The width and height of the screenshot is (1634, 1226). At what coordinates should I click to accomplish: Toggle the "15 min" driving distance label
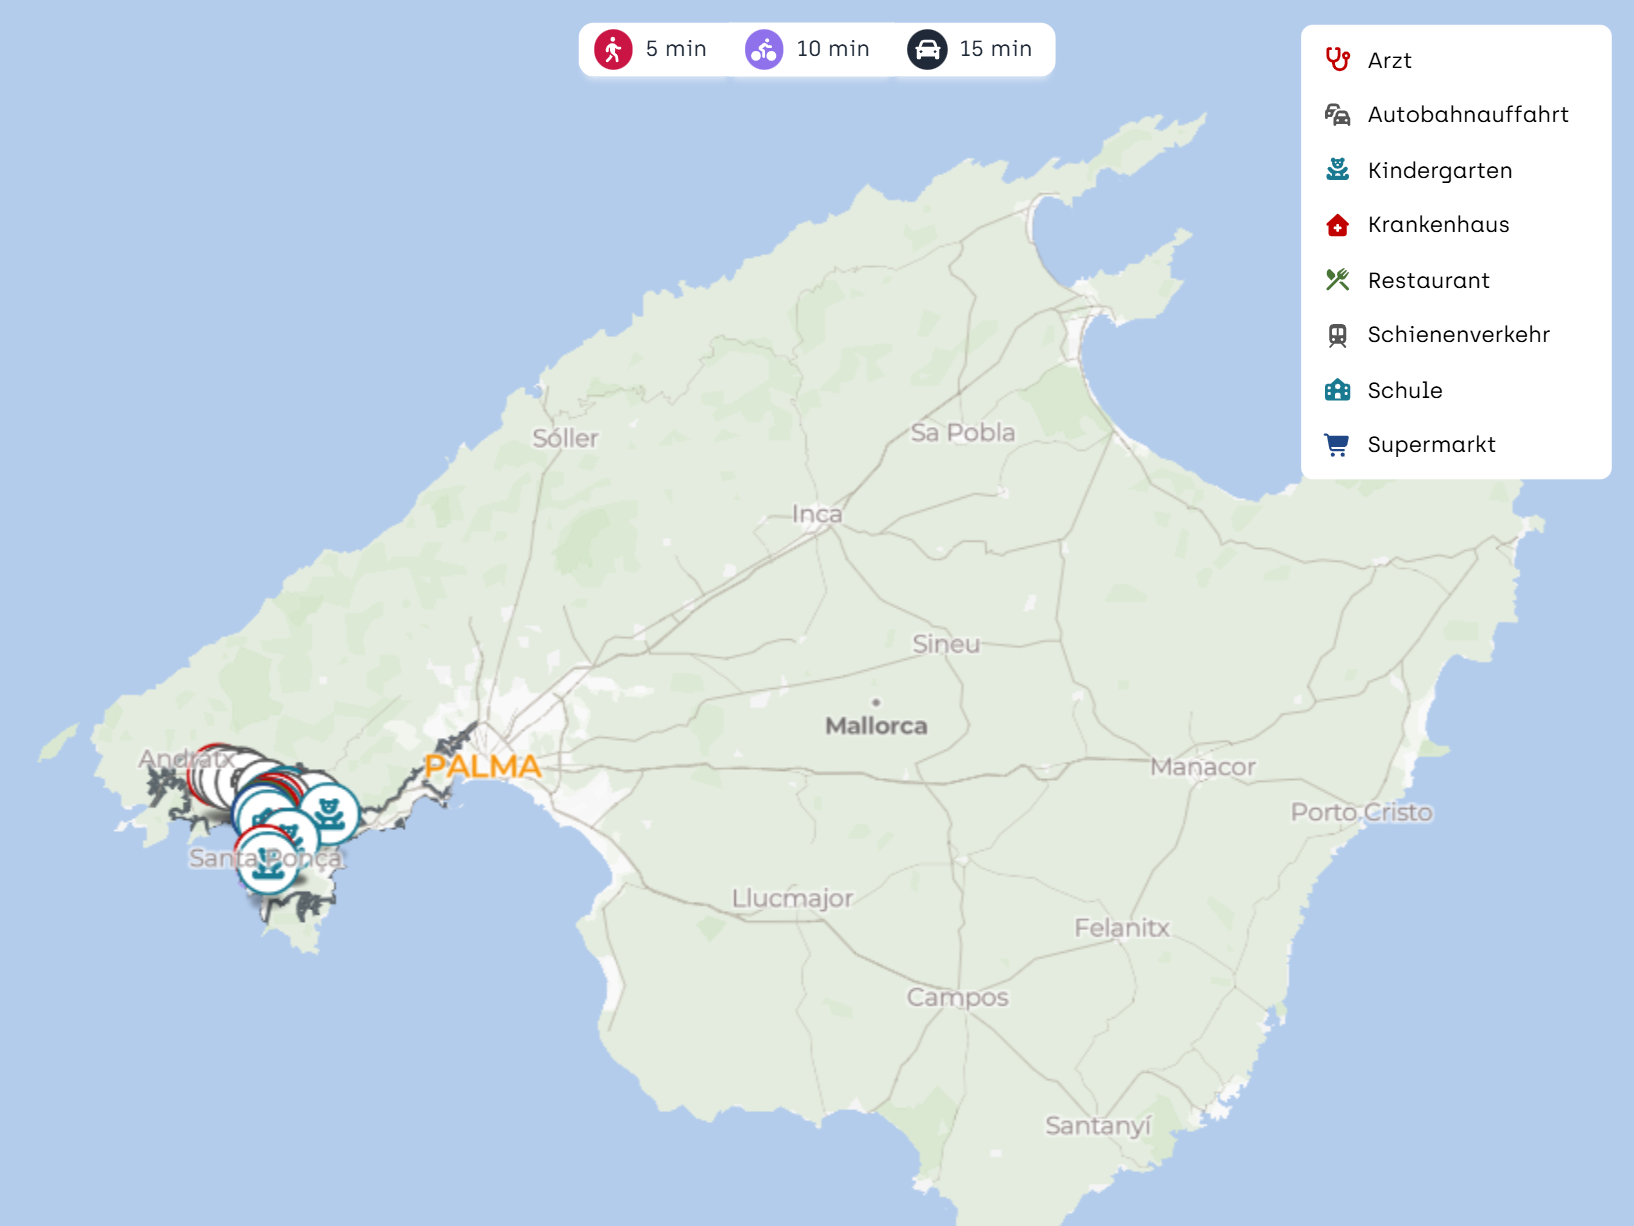[995, 49]
